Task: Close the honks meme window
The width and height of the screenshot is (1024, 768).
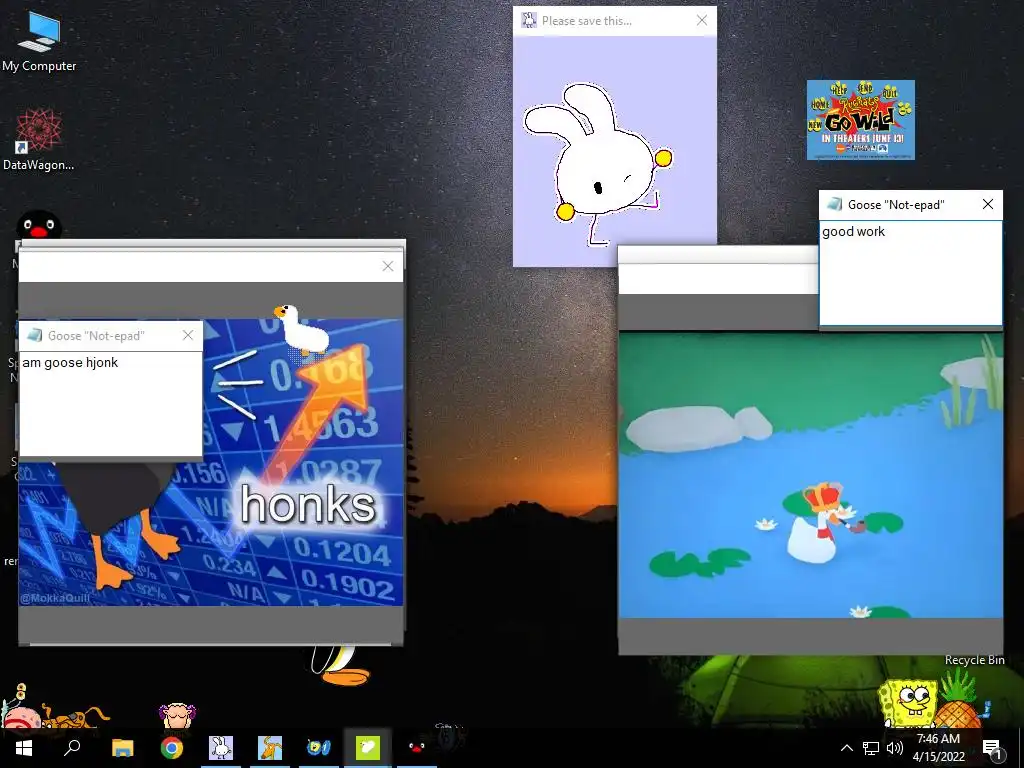Action: (388, 266)
